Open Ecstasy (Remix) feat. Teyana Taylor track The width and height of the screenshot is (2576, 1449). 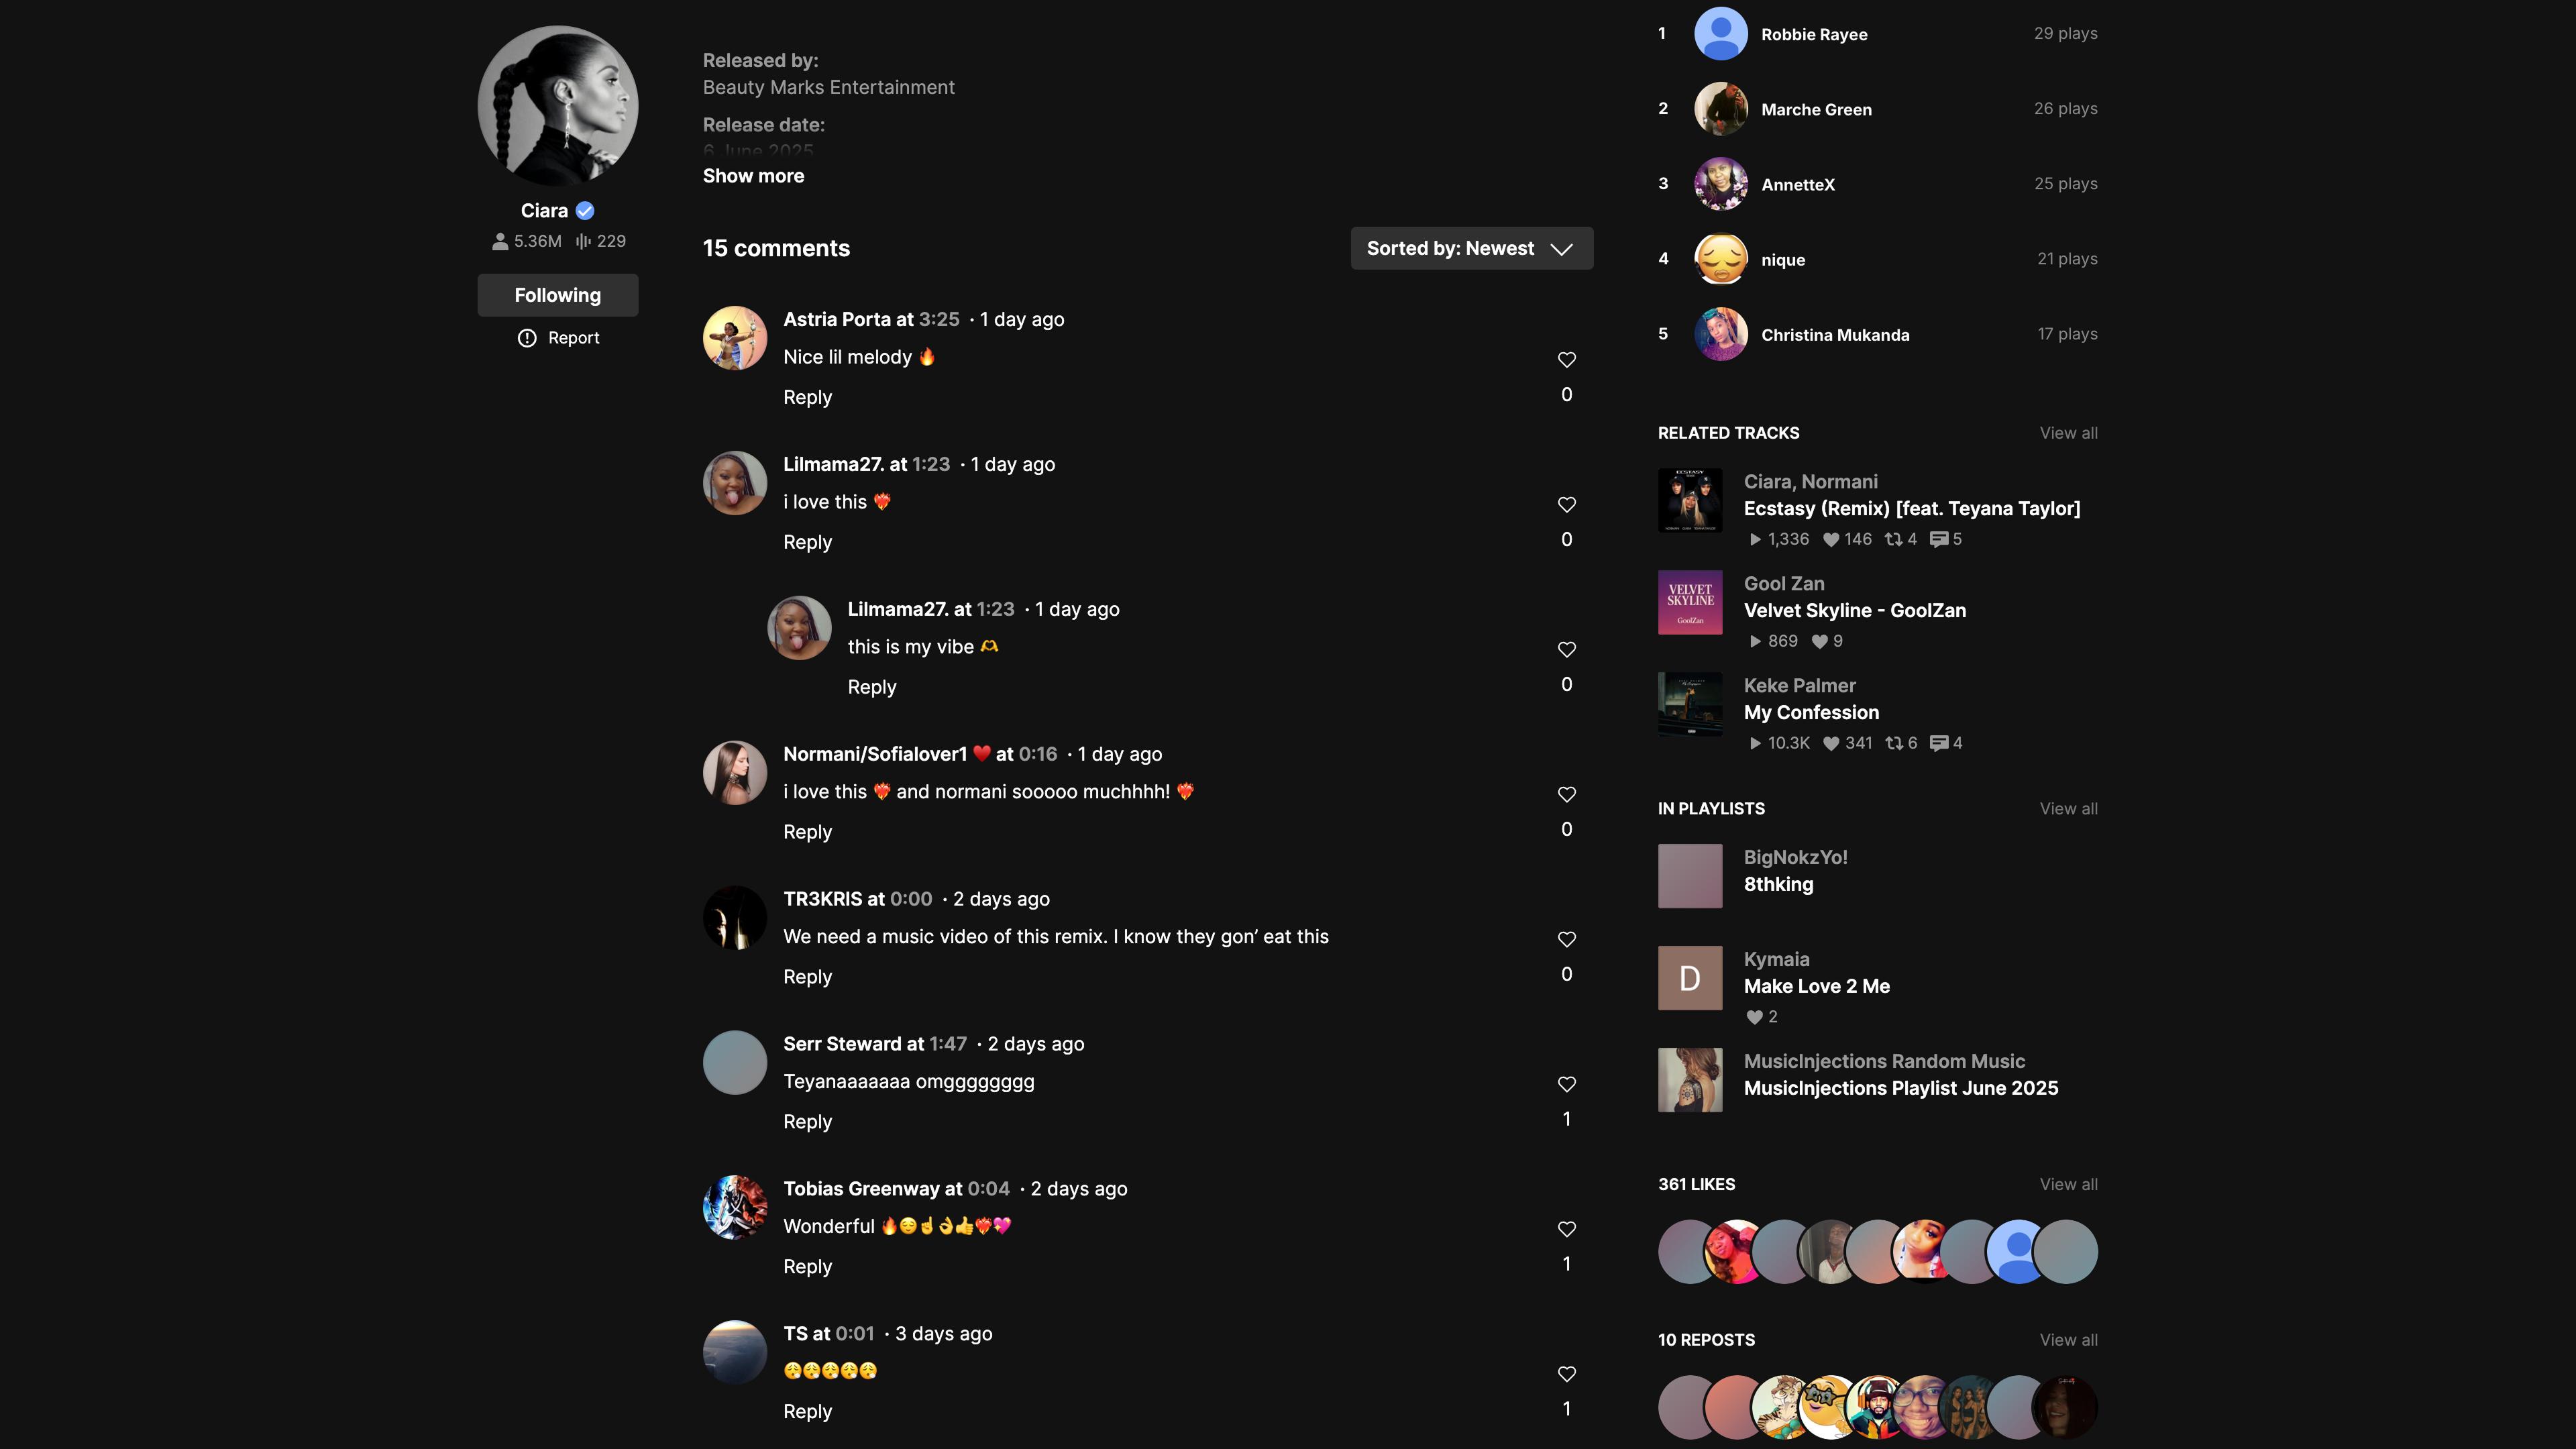click(x=1911, y=509)
